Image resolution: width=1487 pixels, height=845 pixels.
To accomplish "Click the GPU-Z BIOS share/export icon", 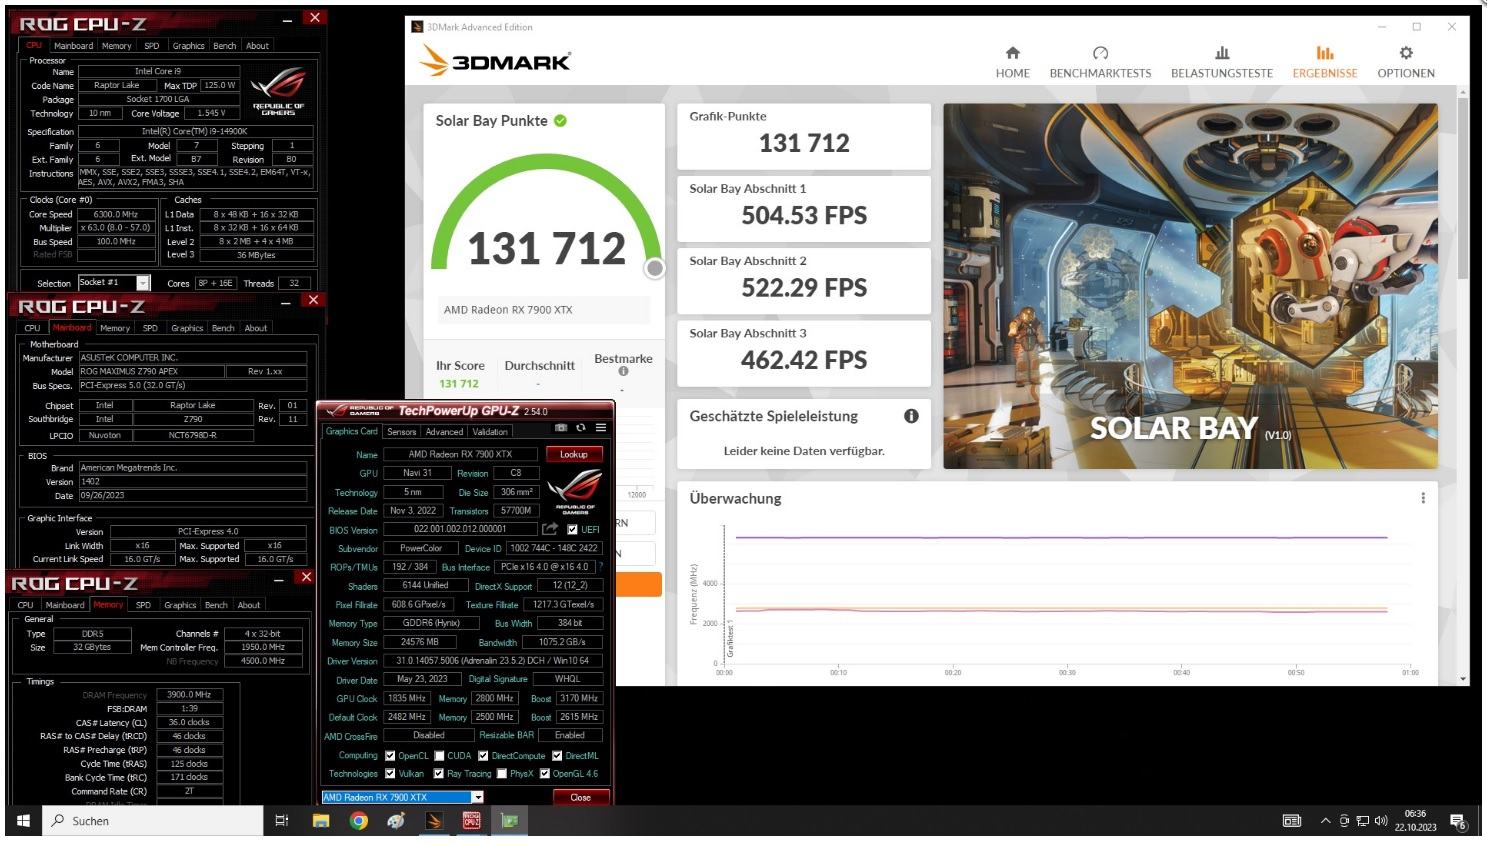I will [550, 529].
